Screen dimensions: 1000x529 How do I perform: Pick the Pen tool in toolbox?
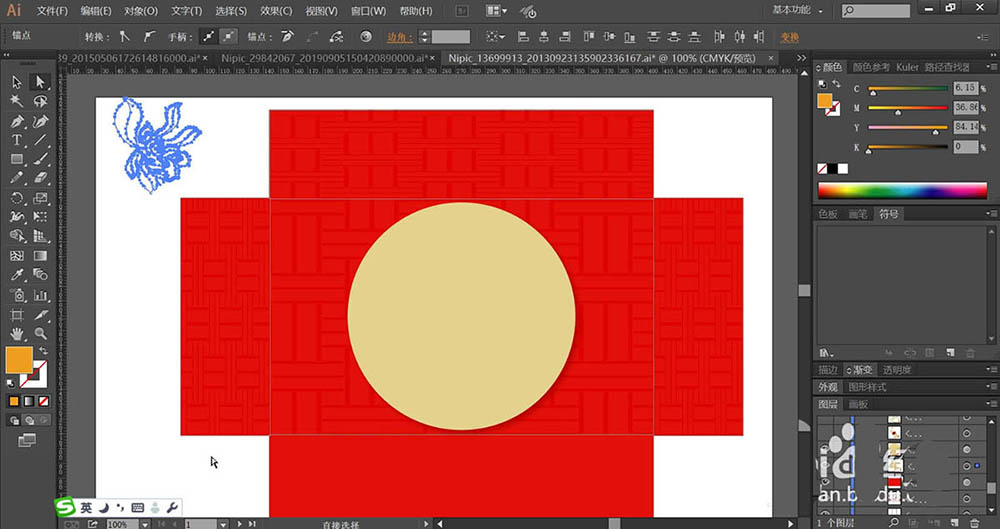17,121
